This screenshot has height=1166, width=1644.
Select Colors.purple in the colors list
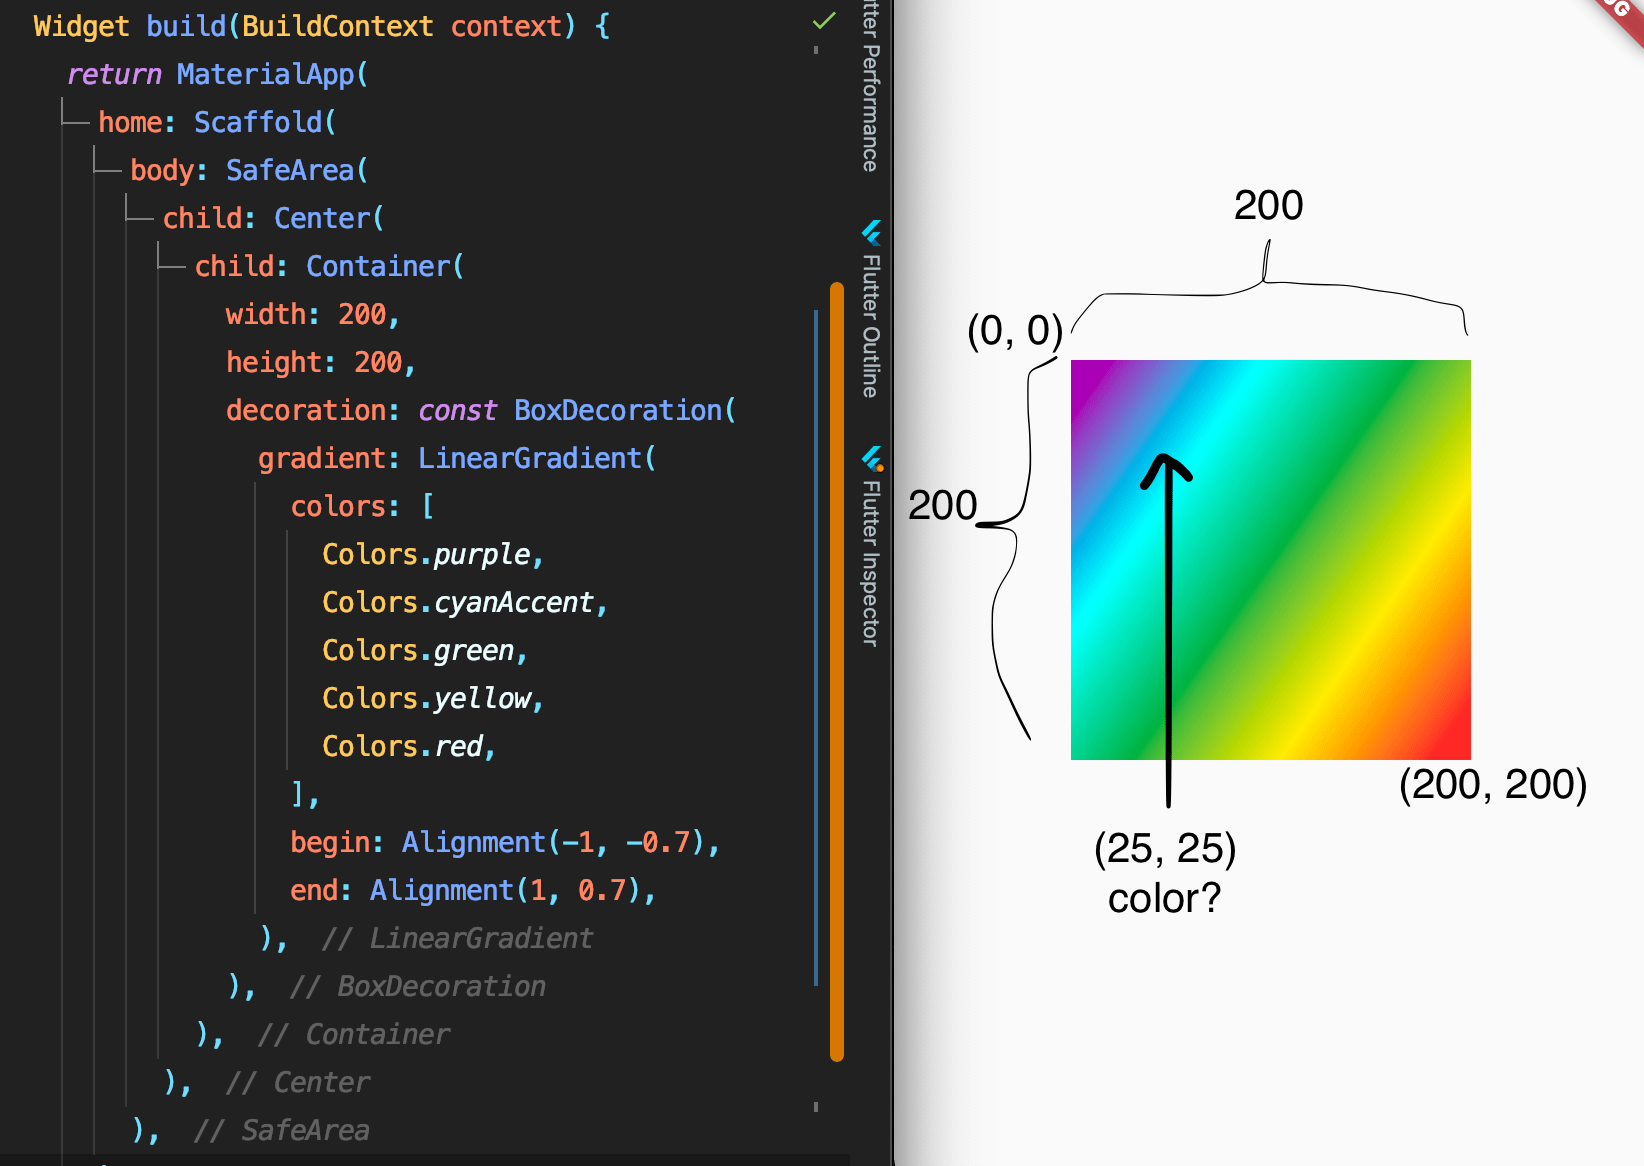point(430,554)
